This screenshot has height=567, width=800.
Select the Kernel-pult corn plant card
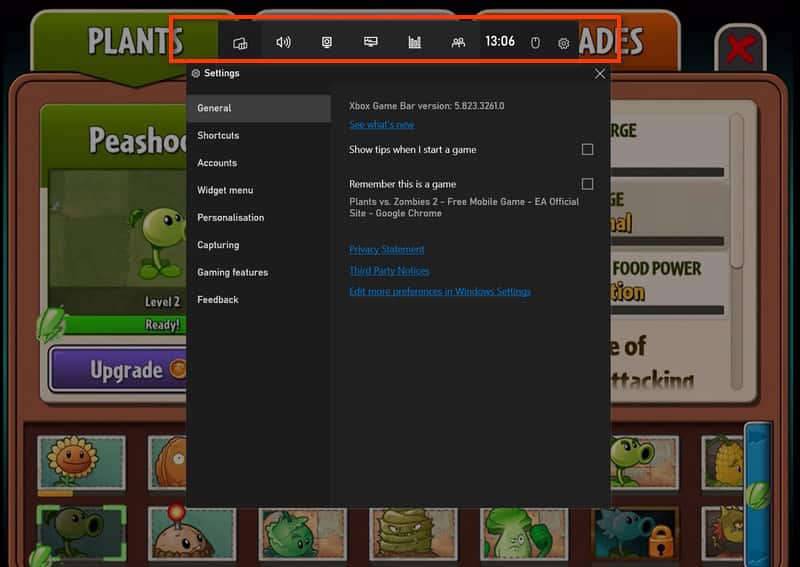[722, 463]
